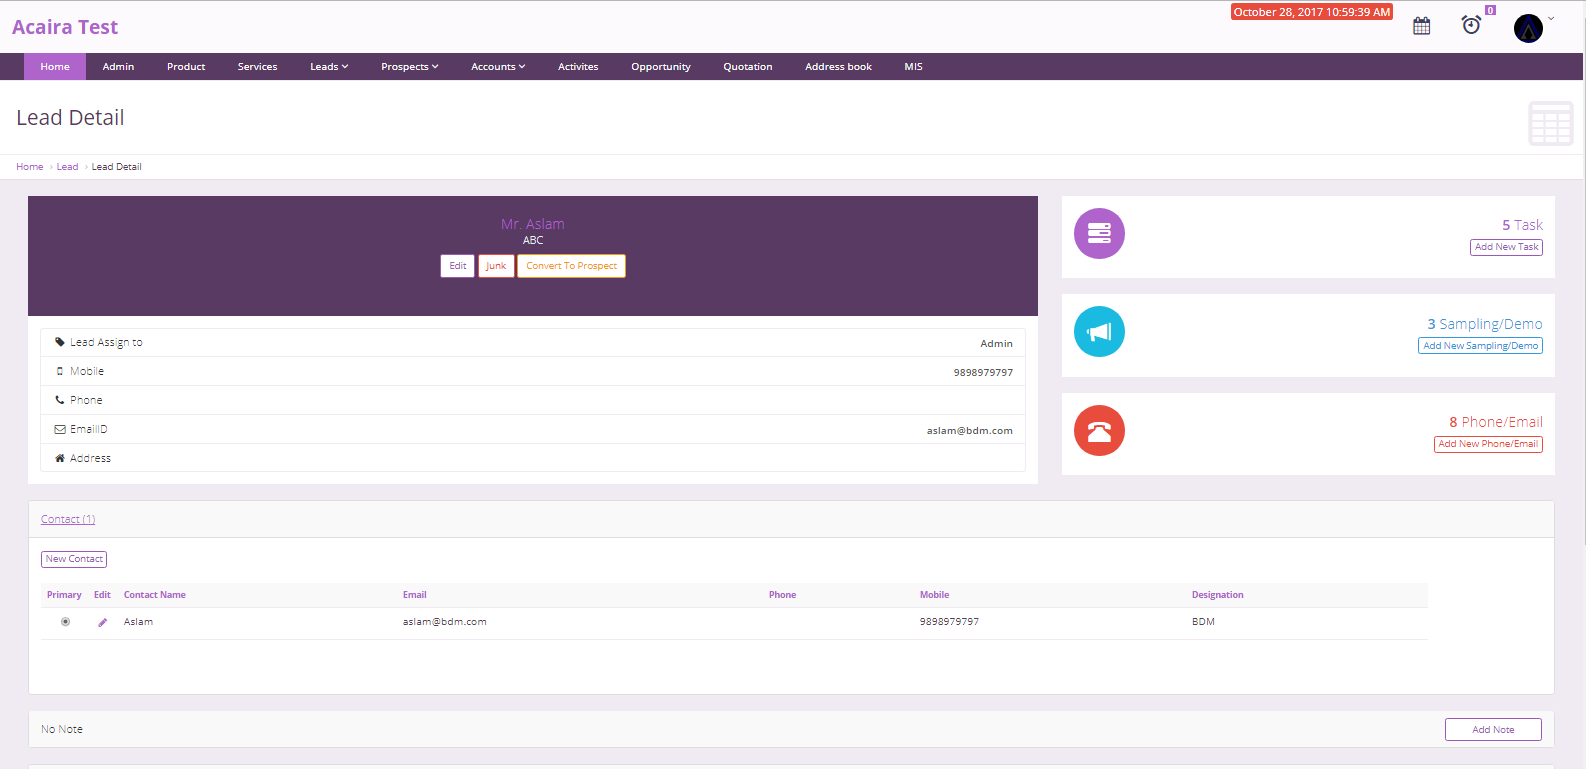Click the table grid icon beside Lead Detail

pyautogui.click(x=1550, y=123)
